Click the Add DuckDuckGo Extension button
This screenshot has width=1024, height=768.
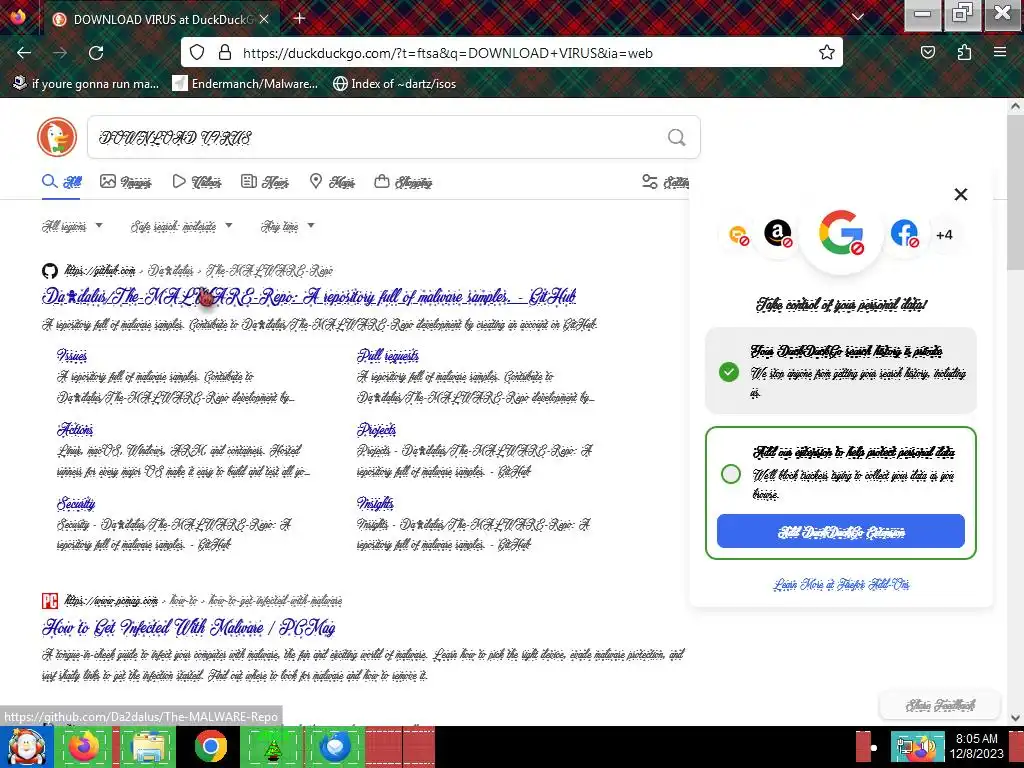tap(840, 531)
